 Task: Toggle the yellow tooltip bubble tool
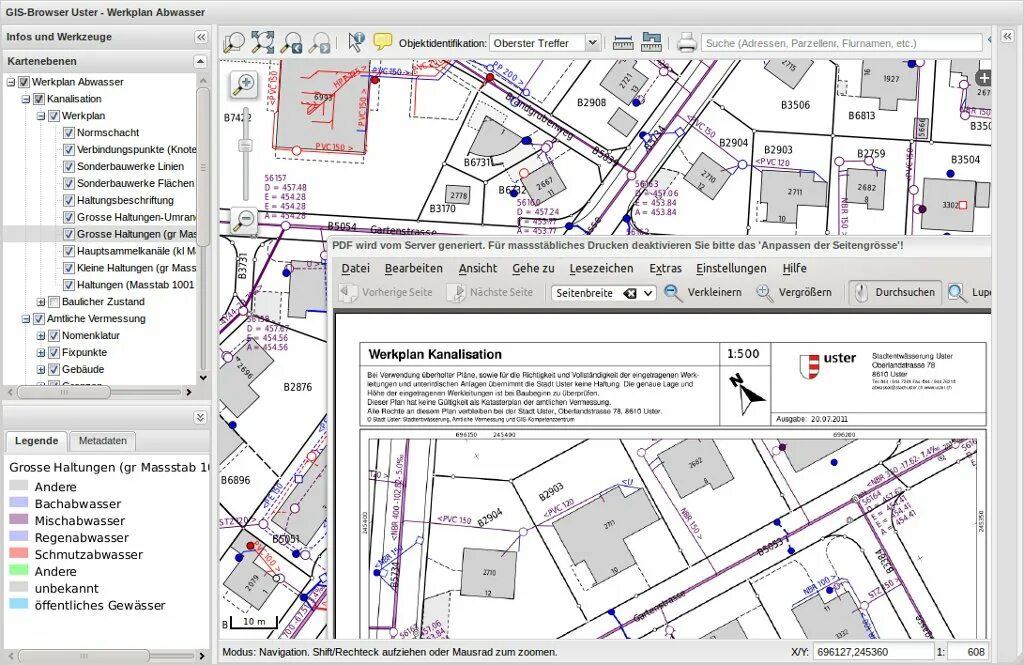click(382, 42)
